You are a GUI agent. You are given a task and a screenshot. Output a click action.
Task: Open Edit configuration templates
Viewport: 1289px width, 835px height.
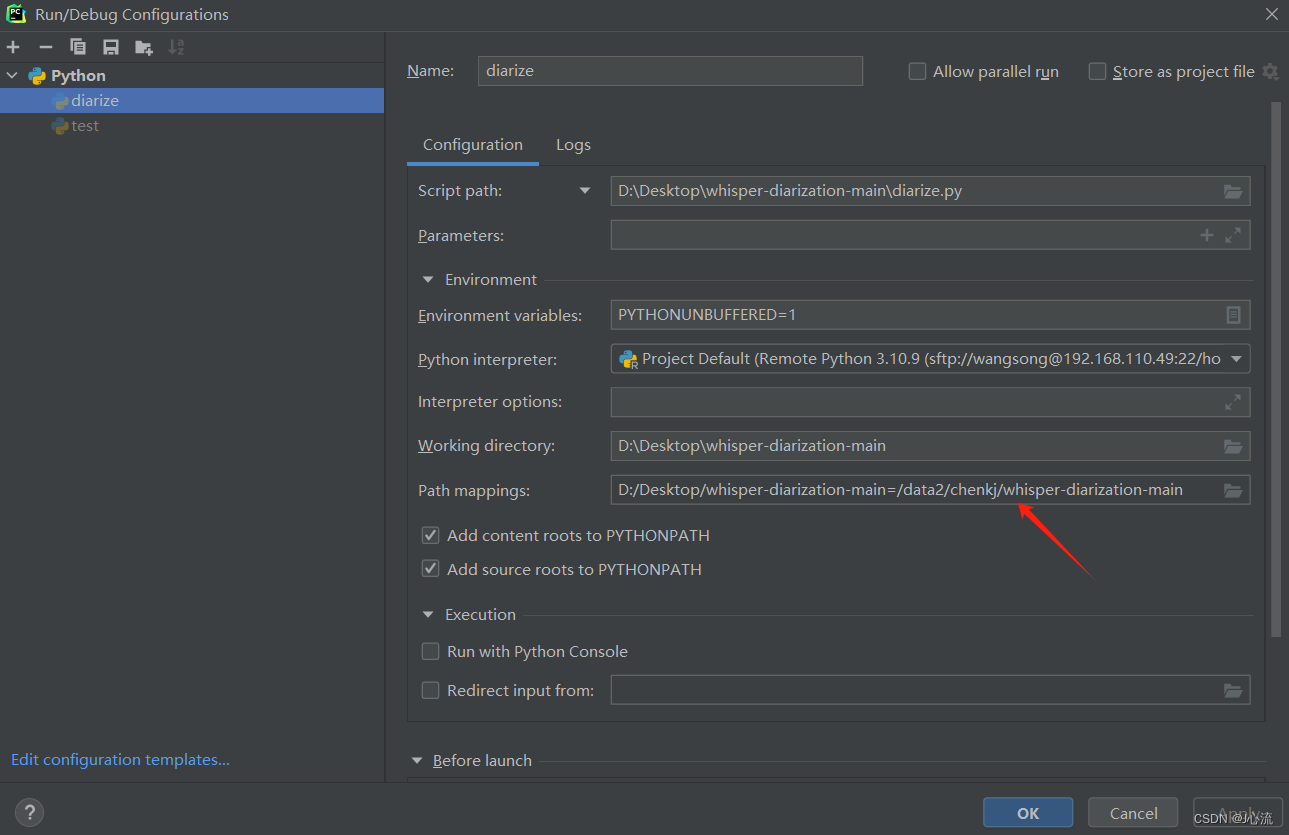pos(119,759)
